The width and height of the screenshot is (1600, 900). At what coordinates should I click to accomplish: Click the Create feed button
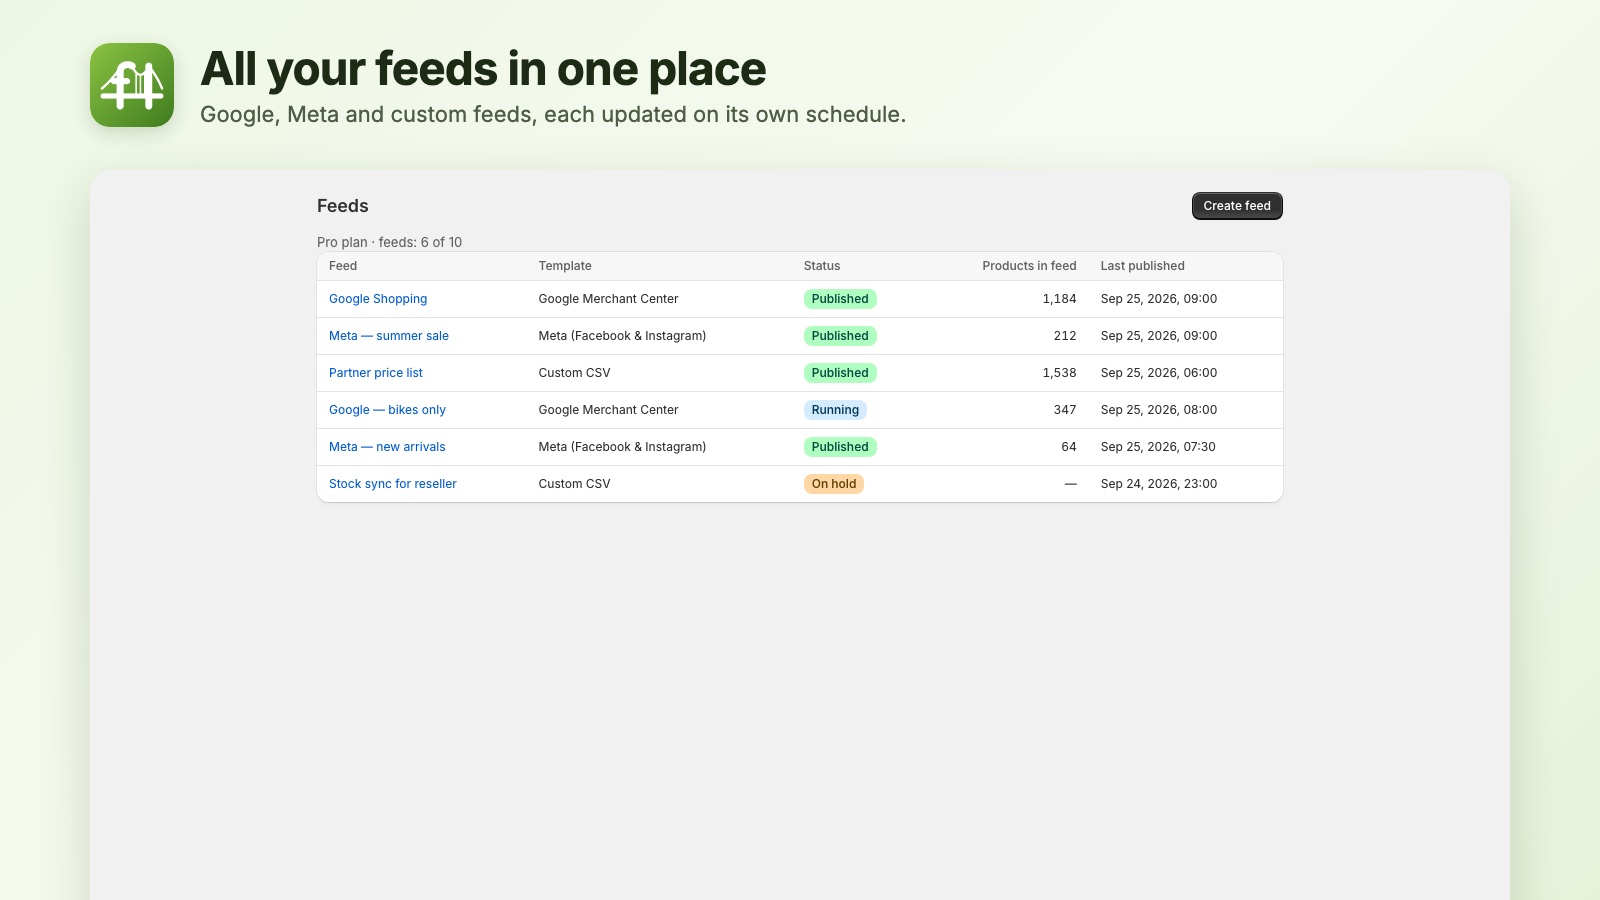coord(1237,206)
